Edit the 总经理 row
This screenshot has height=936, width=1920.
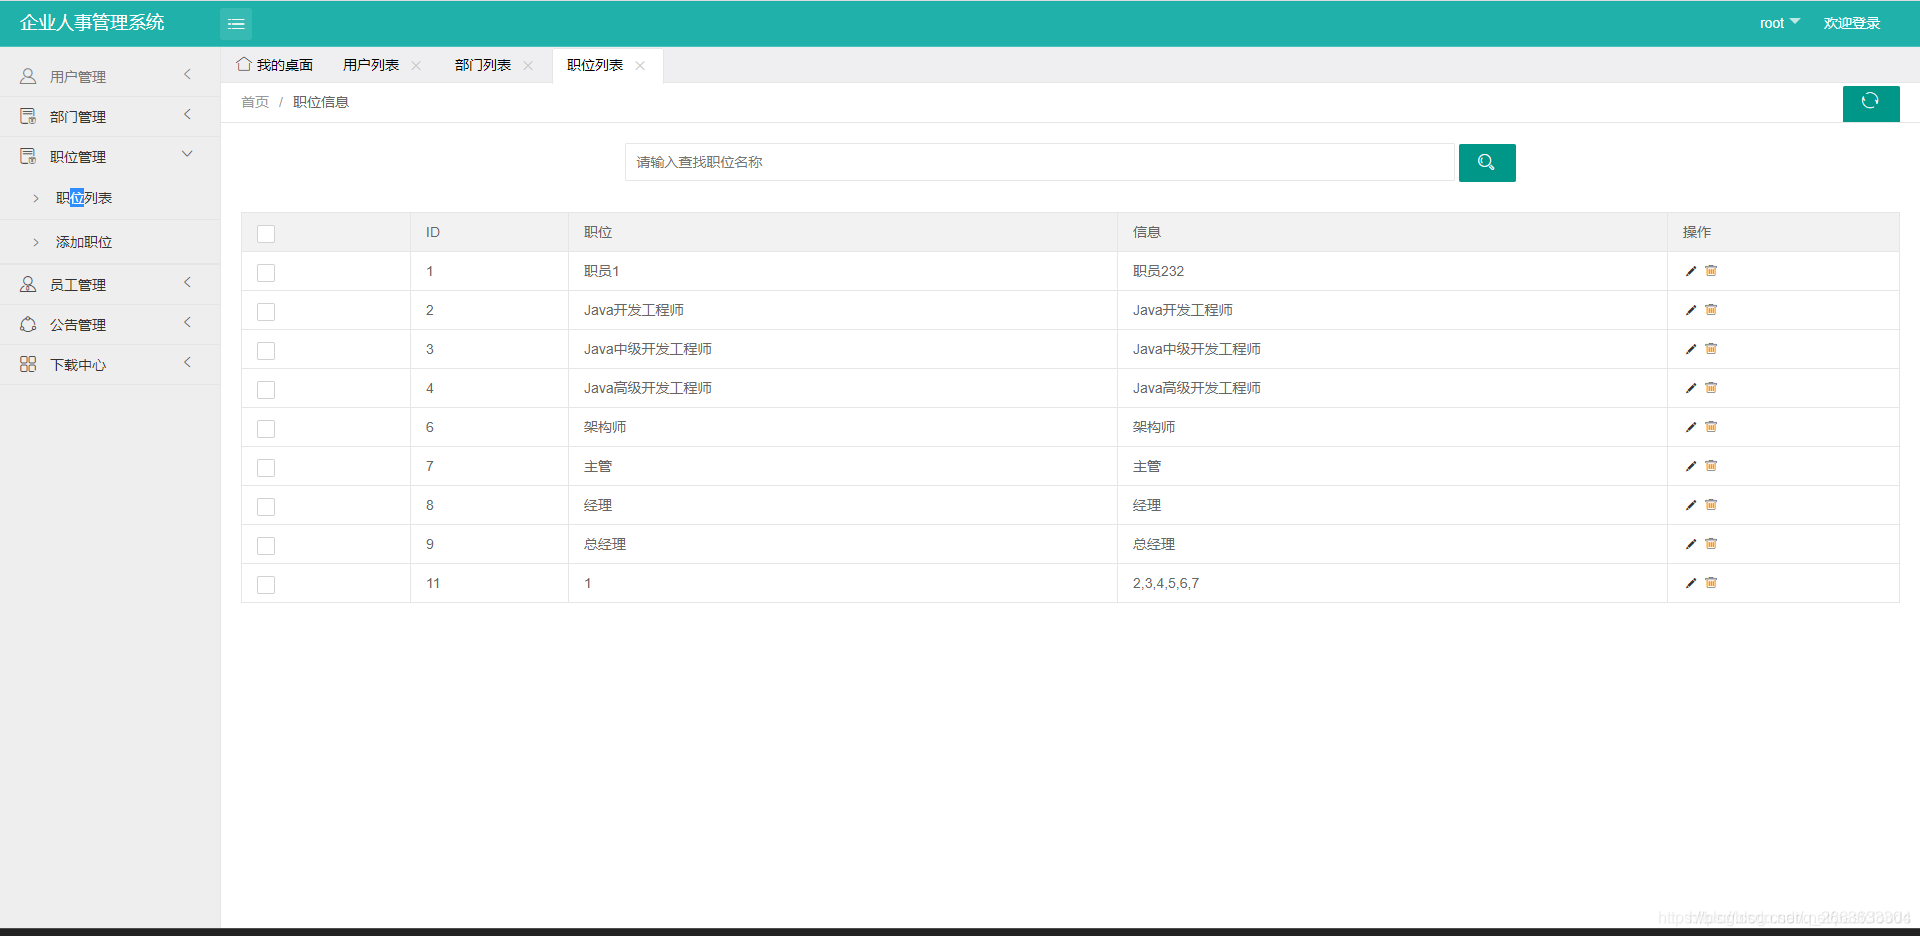click(1691, 544)
